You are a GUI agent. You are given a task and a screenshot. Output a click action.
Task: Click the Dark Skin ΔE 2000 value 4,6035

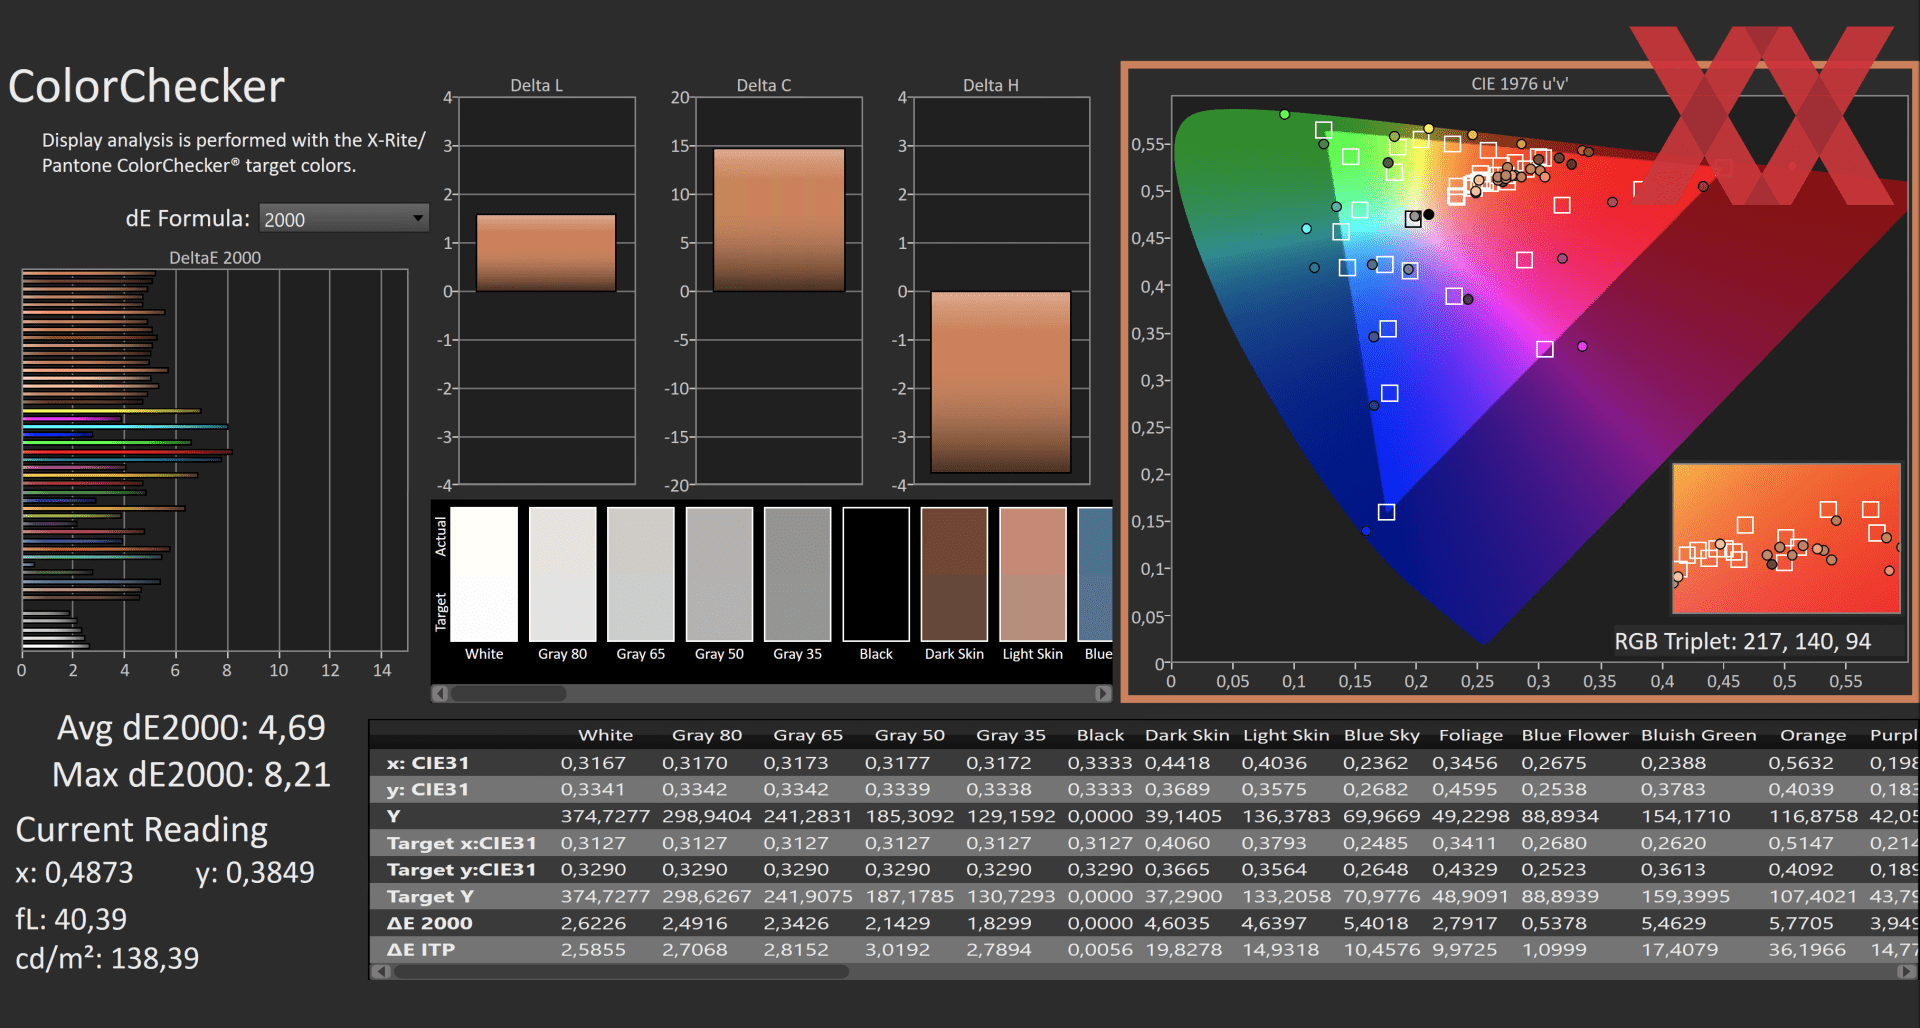1184,923
